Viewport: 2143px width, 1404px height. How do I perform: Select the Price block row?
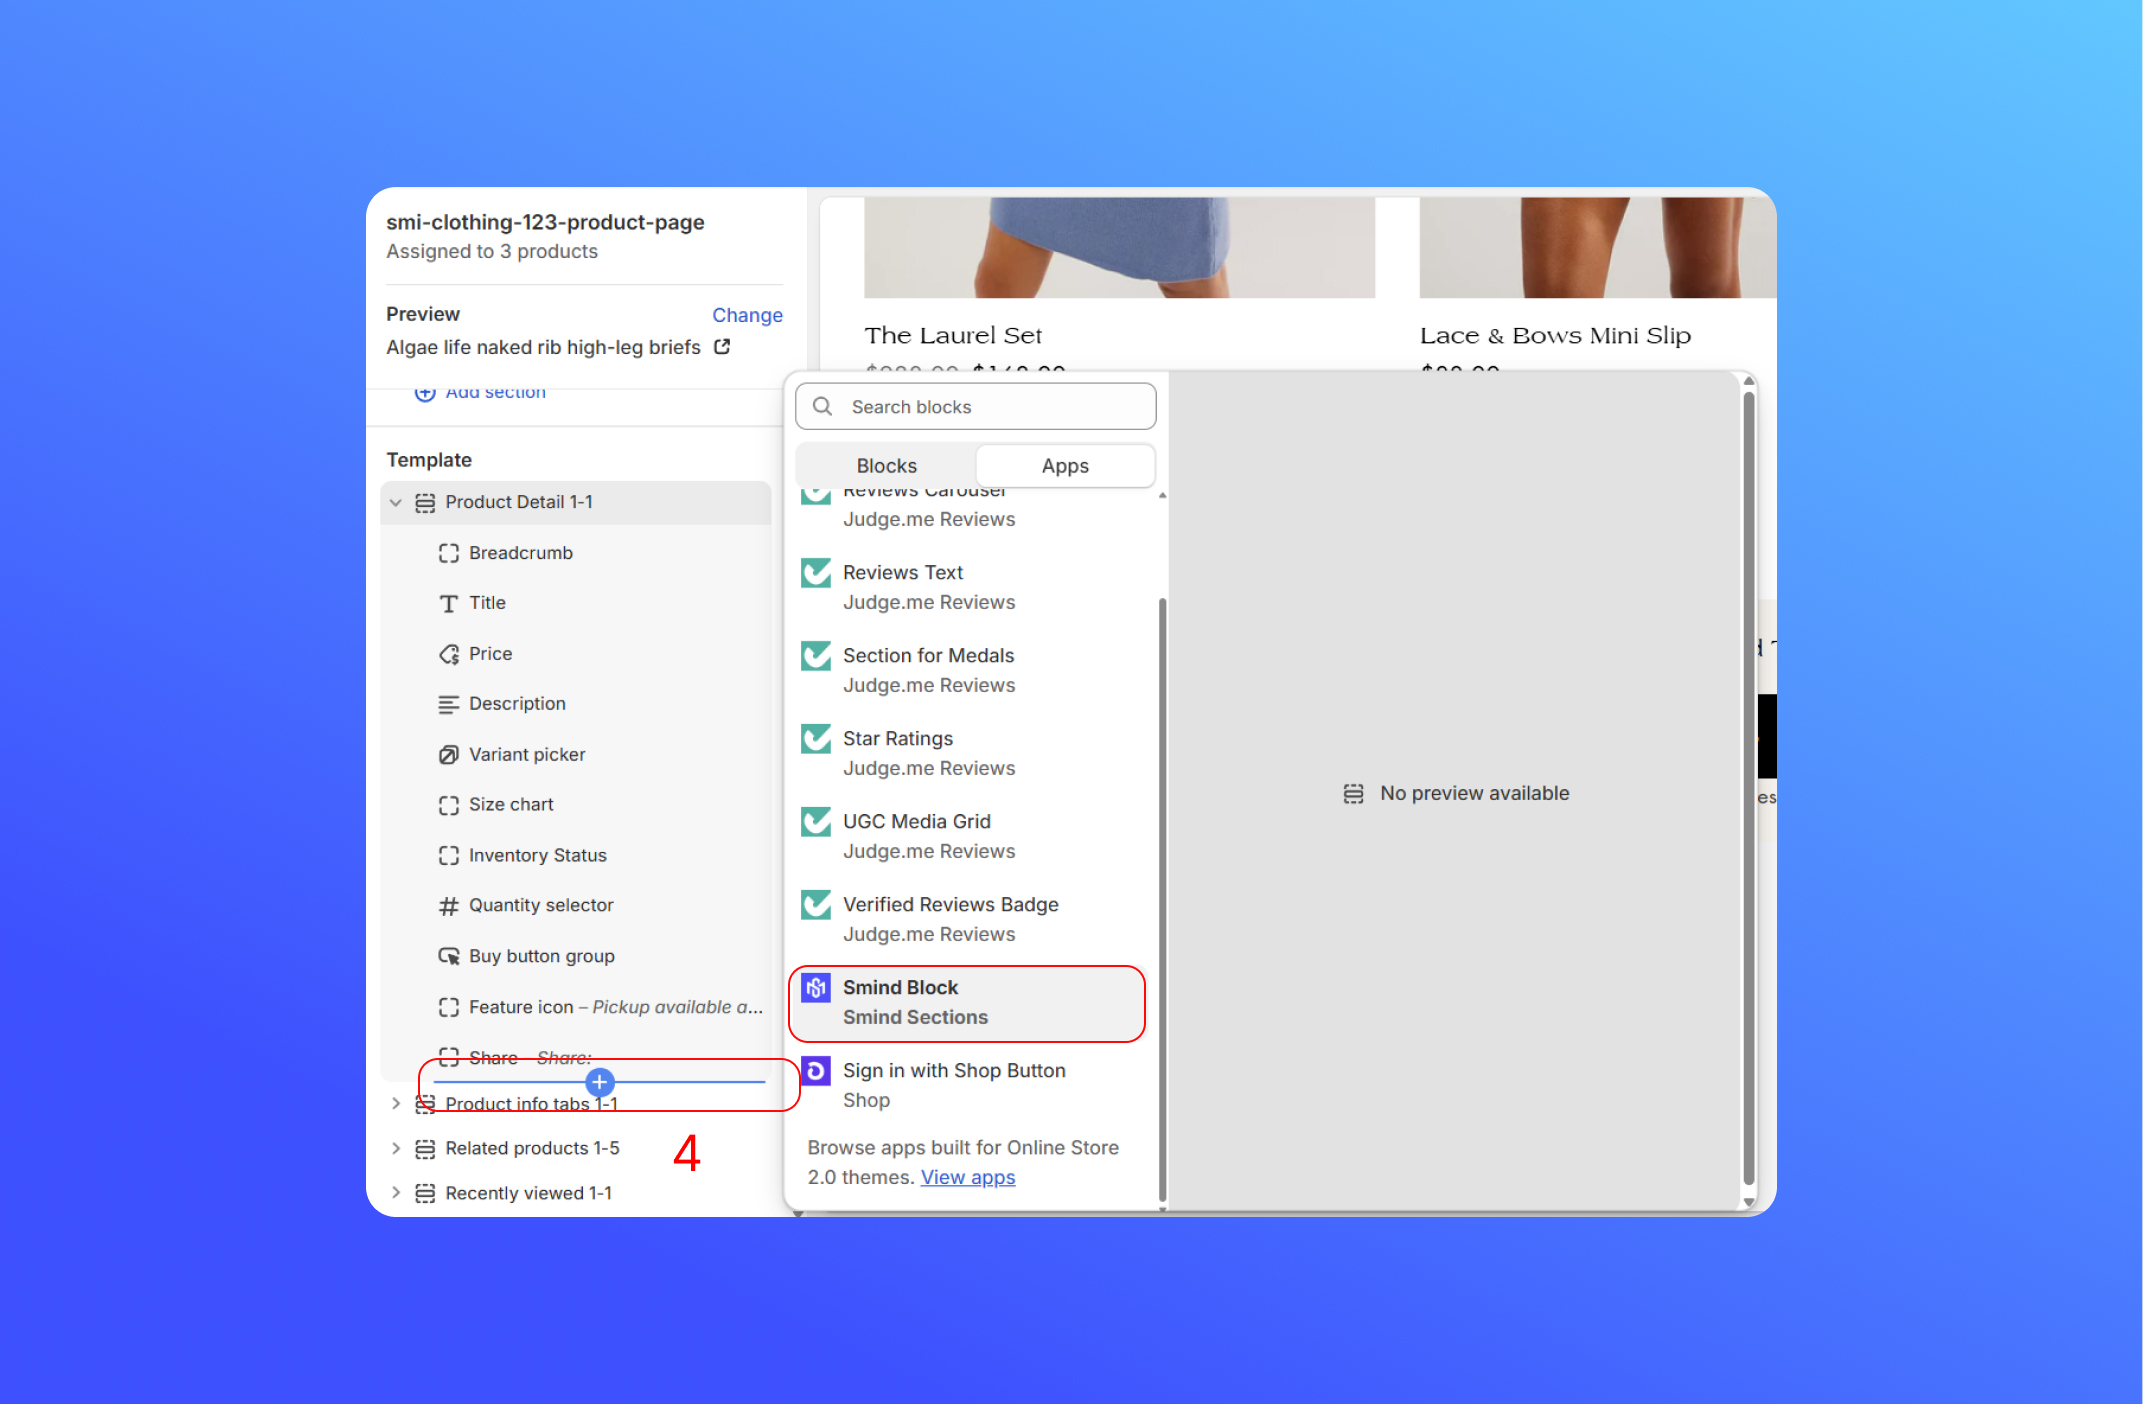[576, 655]
